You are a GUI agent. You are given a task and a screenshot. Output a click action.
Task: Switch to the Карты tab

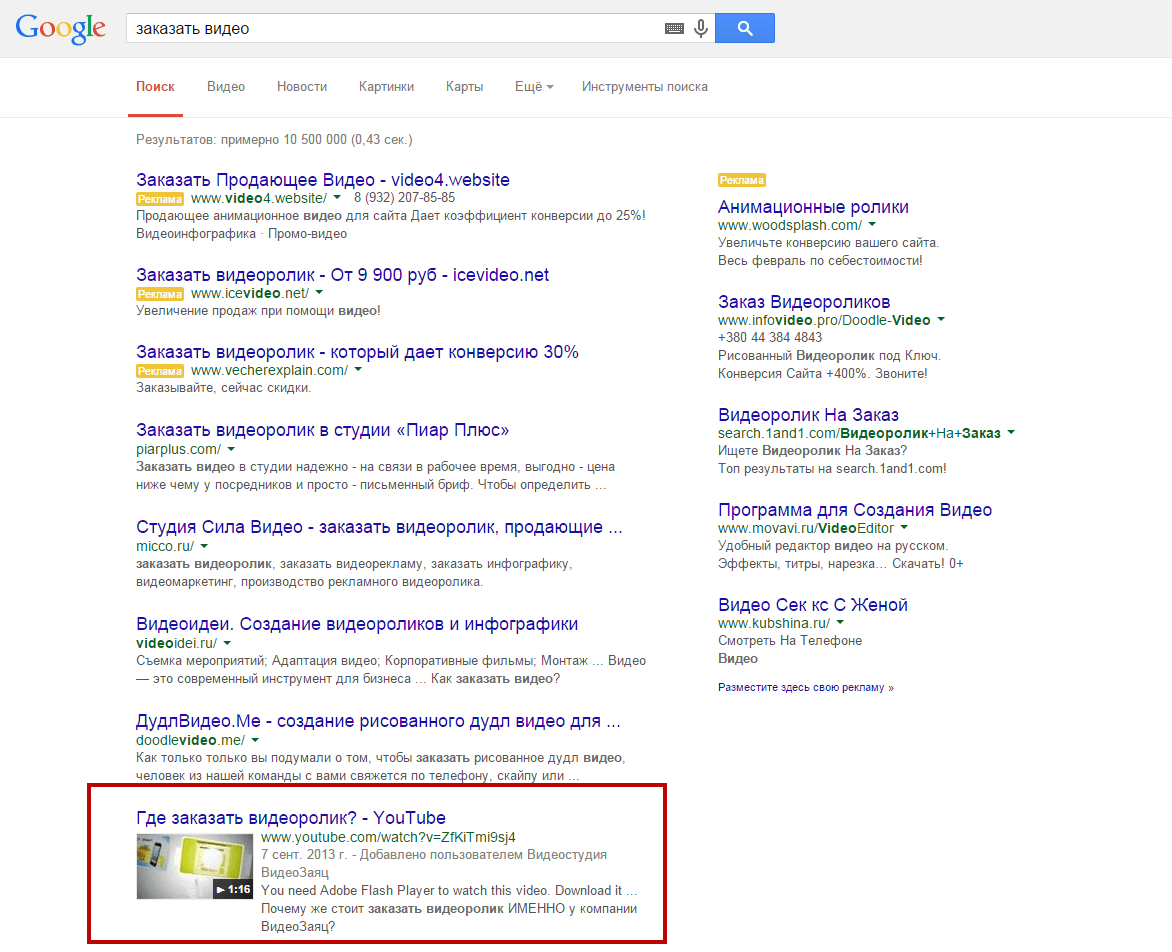click(x=464, y=87)
